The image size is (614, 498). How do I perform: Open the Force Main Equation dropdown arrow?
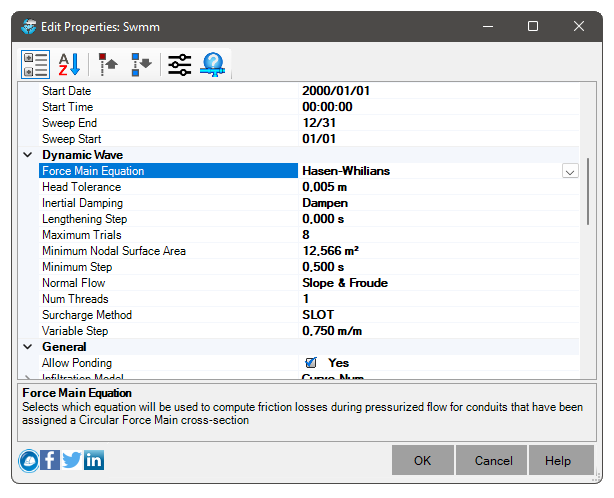pyautogui.click(x=570, y=171)
